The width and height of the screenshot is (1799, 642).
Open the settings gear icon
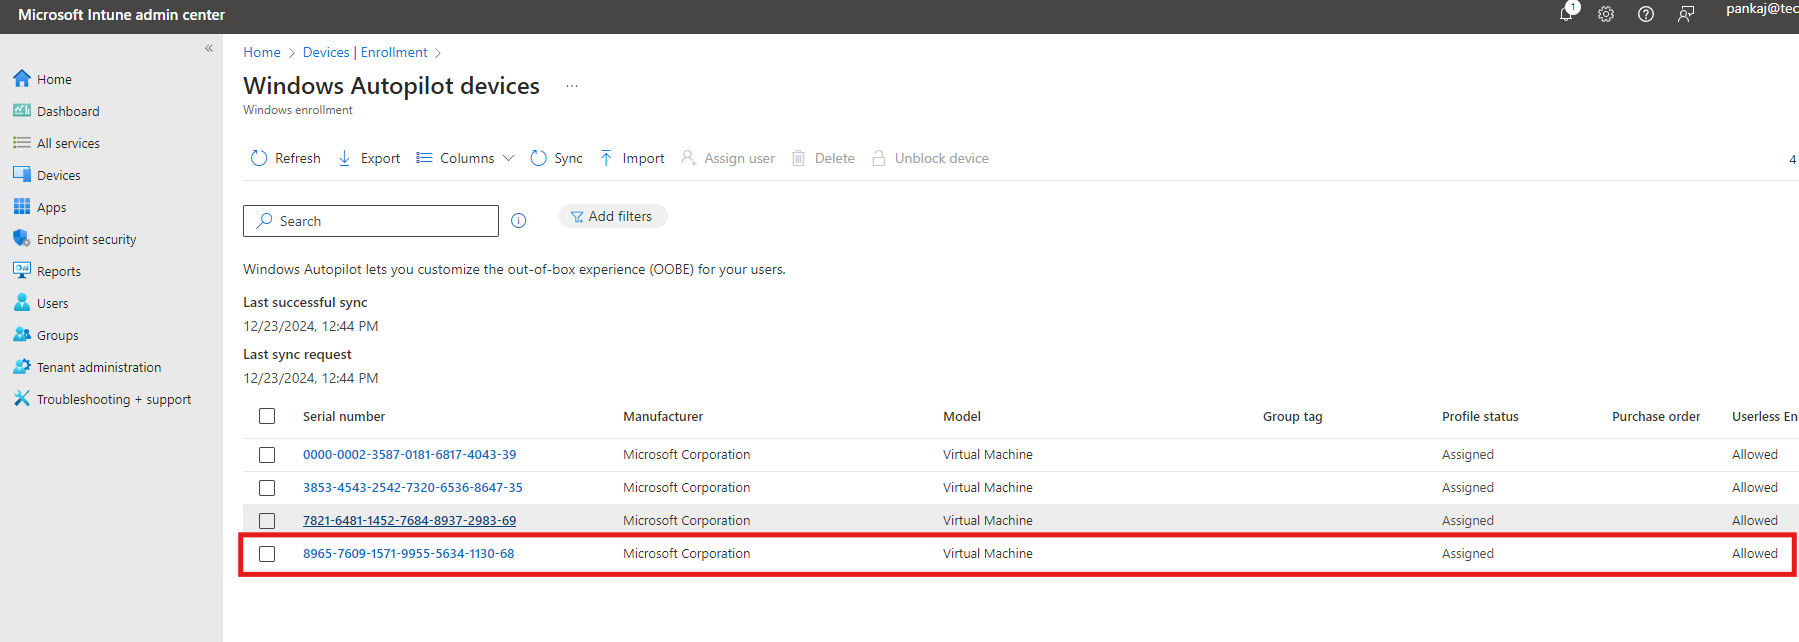[1606, 14]
